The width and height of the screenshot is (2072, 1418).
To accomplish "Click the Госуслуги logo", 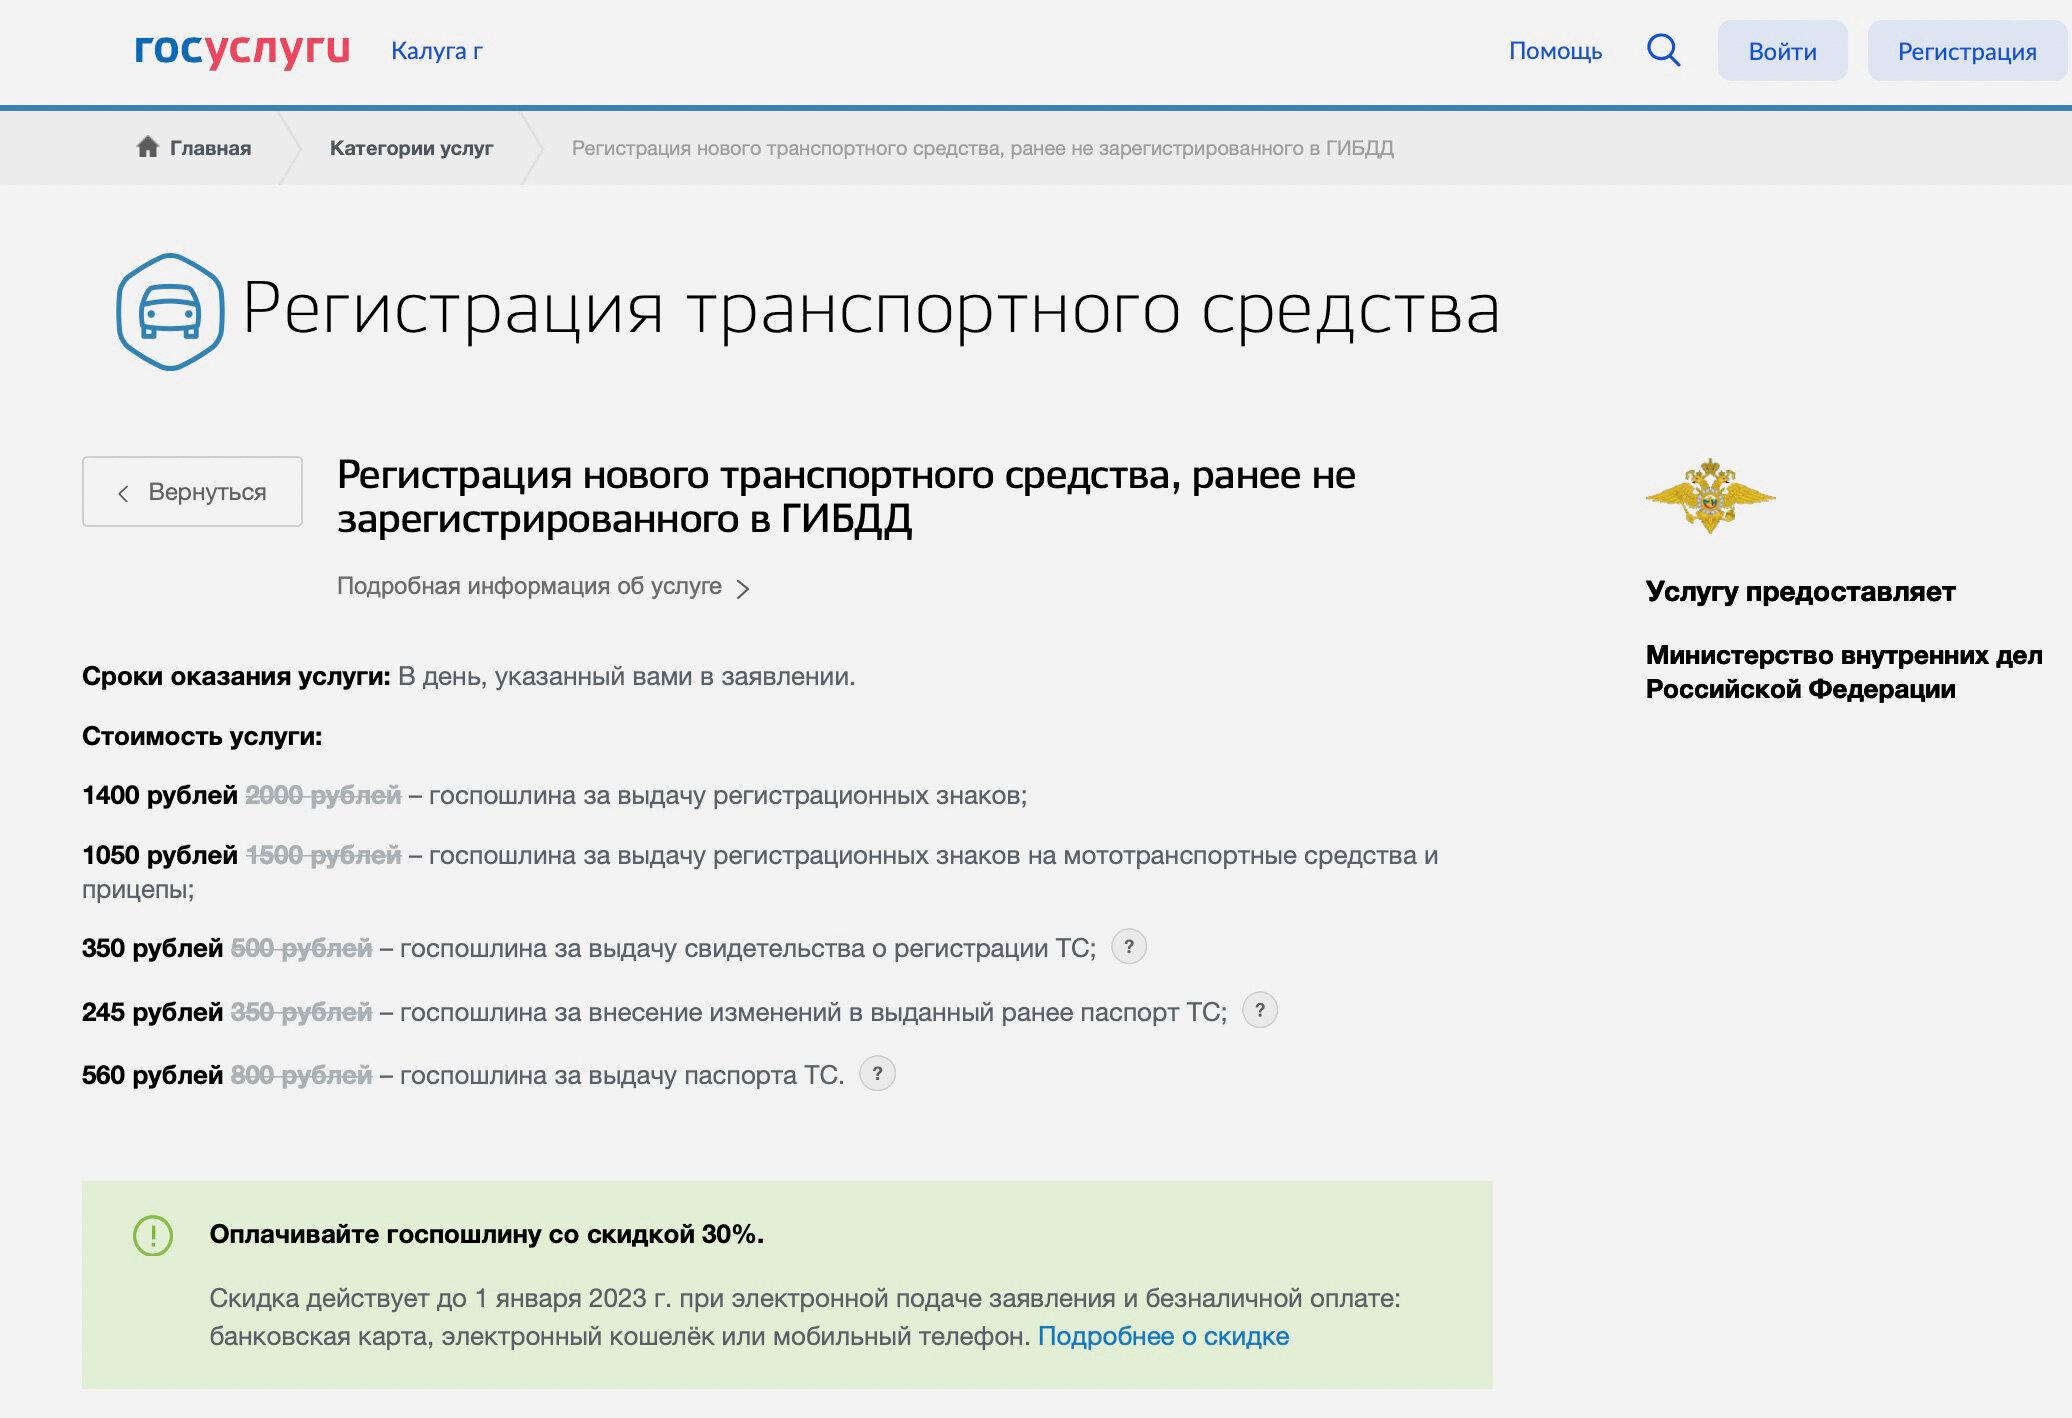I will click(242, 49).
